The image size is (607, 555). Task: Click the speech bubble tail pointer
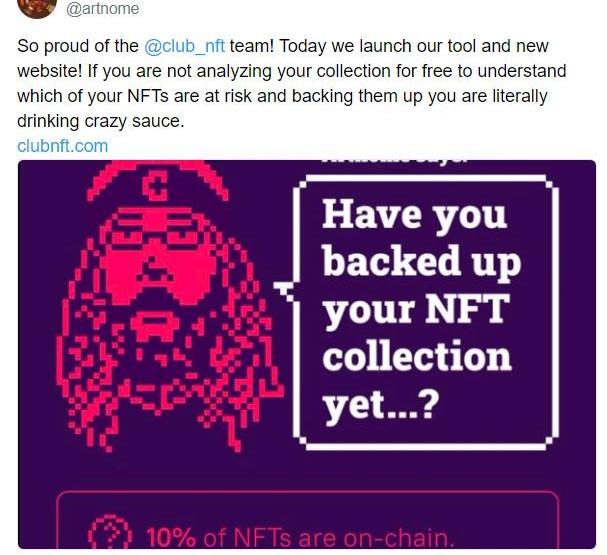[285, 288]
